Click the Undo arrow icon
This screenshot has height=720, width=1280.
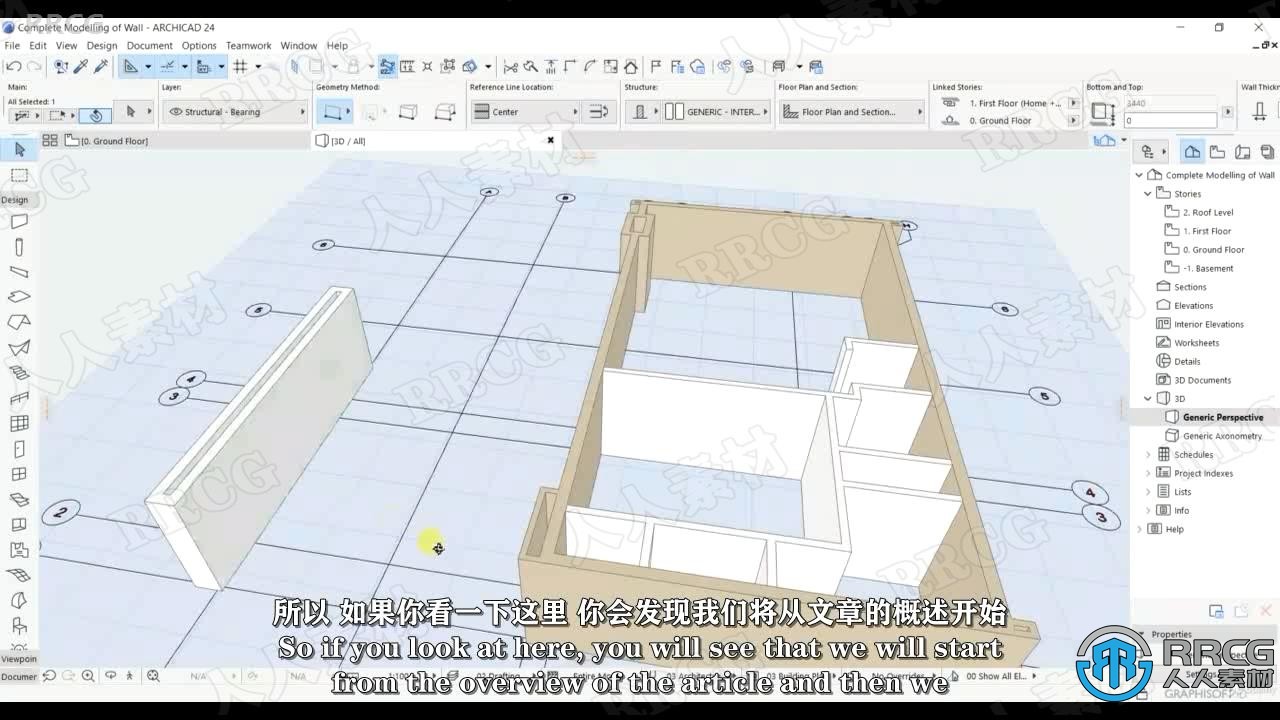coord(14,66)
